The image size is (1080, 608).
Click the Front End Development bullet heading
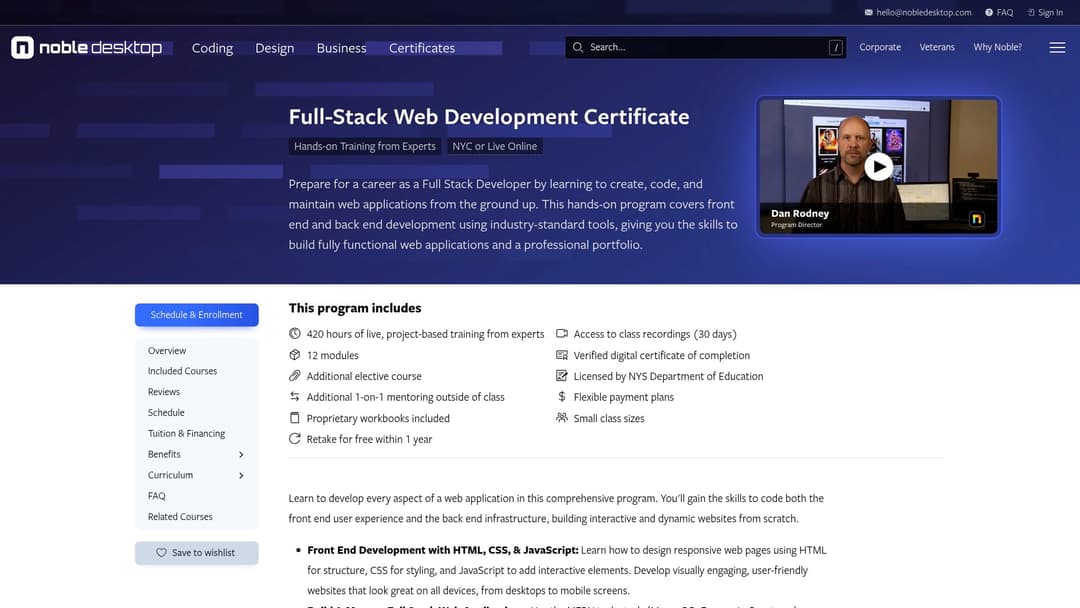(x=442, y=550)
